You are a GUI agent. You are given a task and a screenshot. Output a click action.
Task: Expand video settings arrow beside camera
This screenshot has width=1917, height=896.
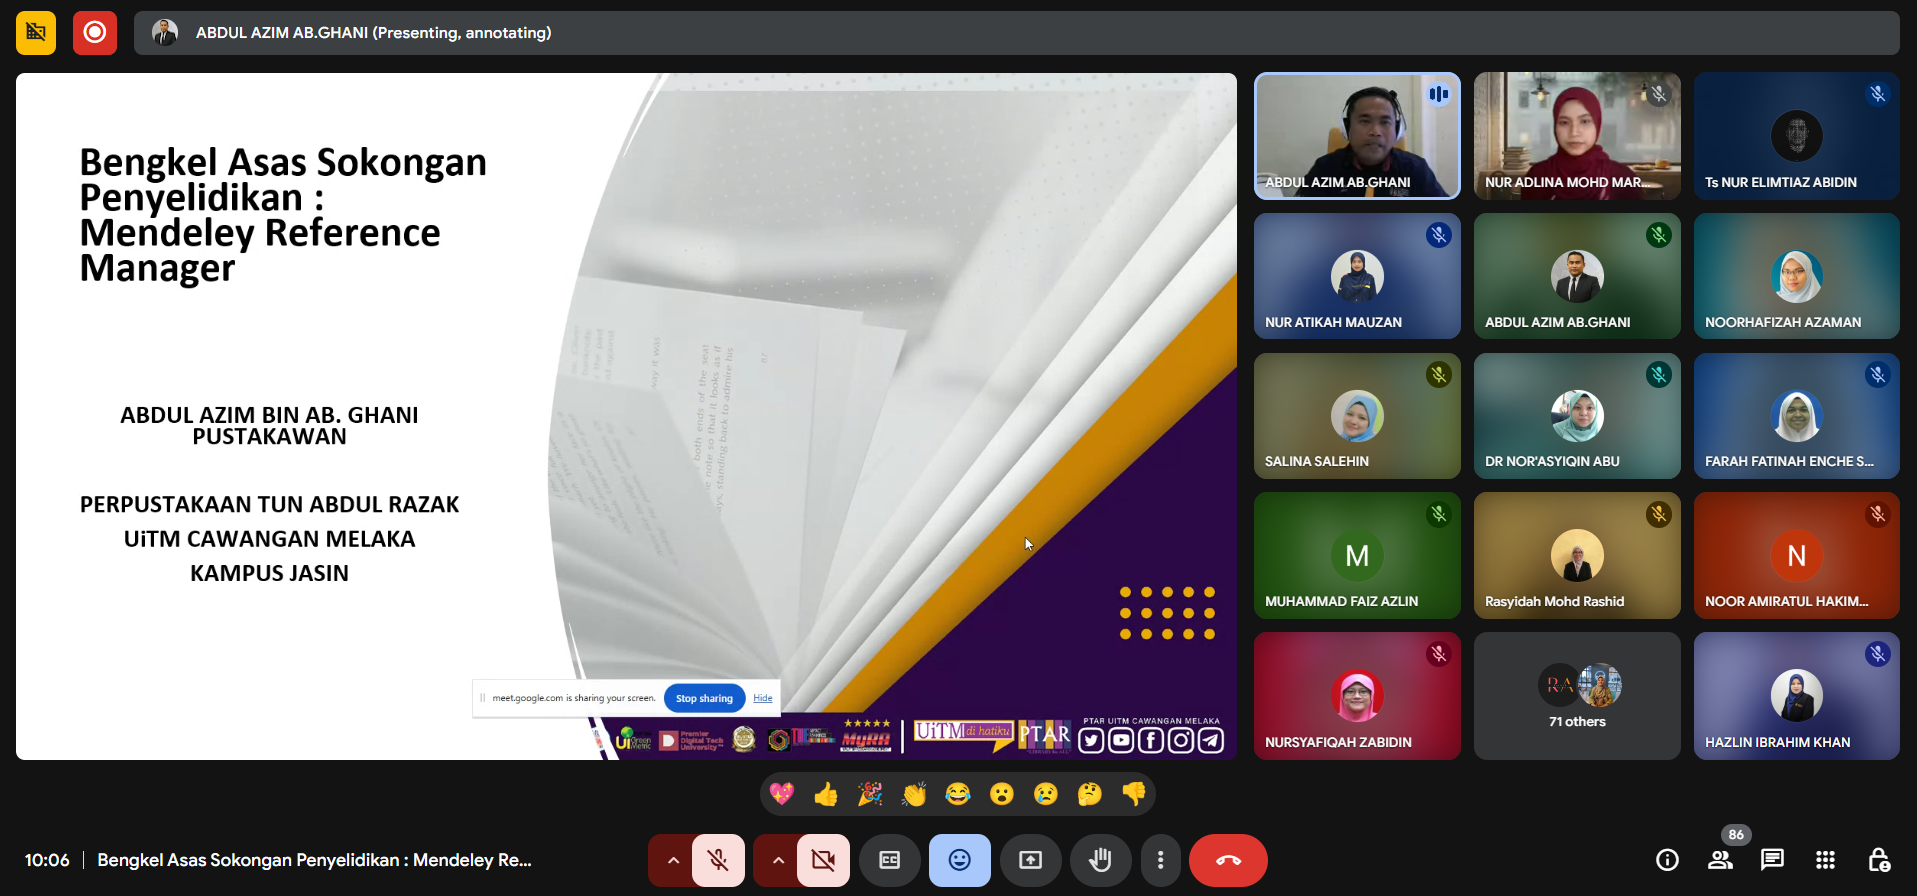point(777,860)
